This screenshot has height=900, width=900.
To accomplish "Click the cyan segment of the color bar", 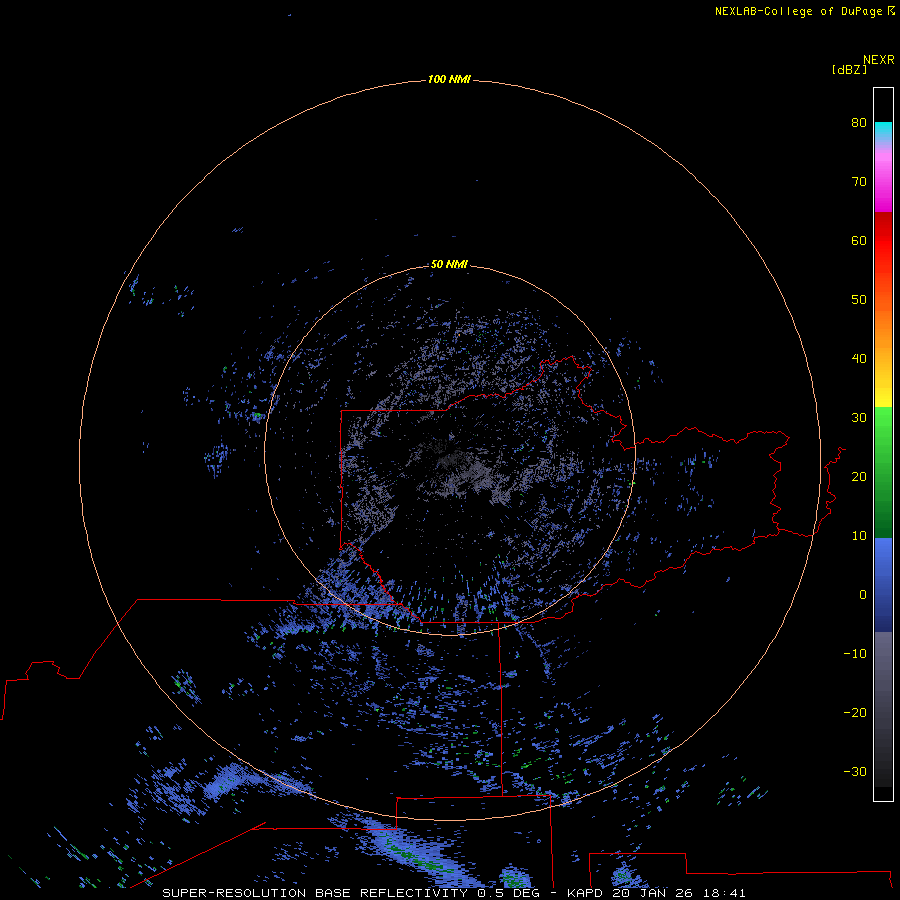I will click(883, 131).
